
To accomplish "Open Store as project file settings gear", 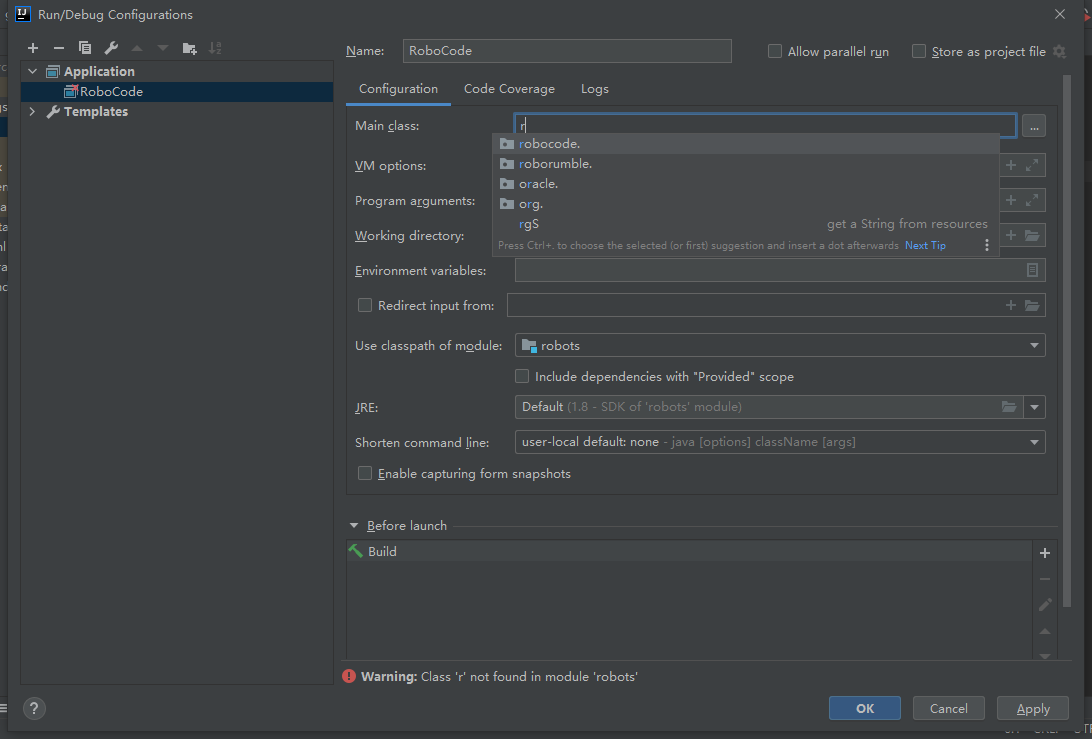I will pyautogui.click(x=1059, y=52).
